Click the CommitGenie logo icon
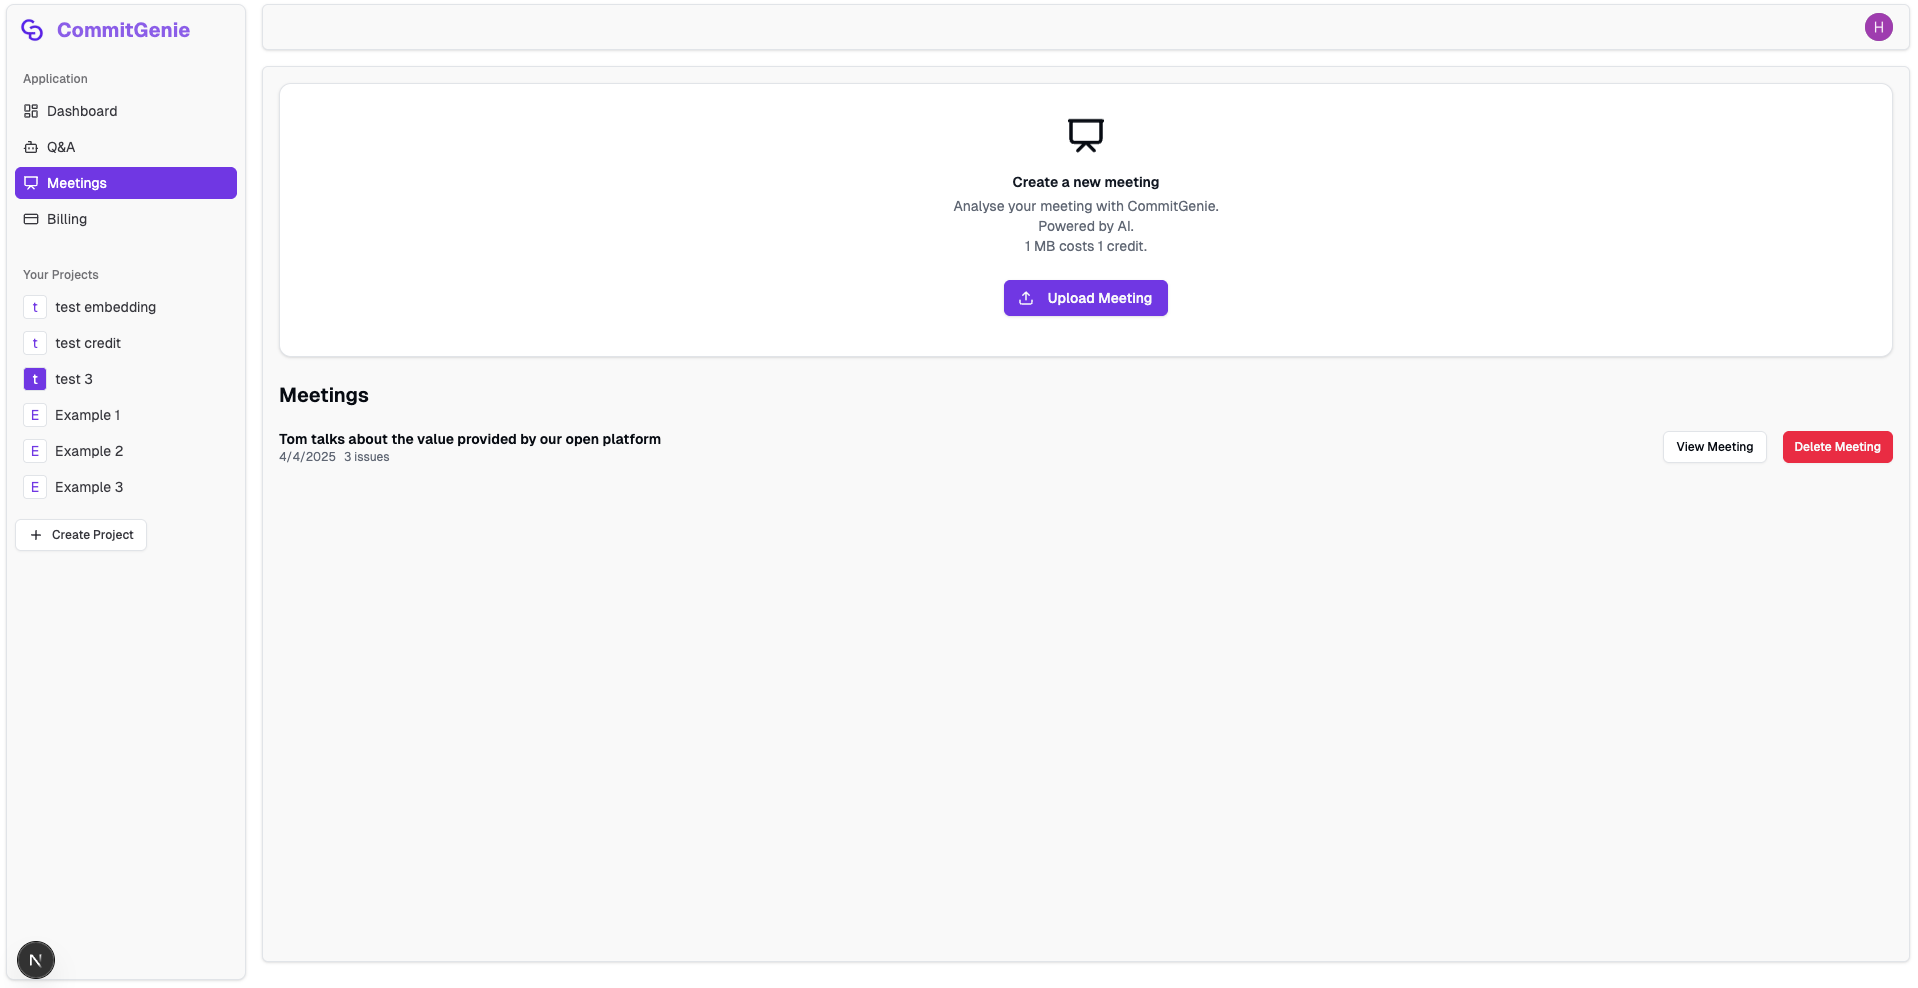Image resolution: width=1918 pixels, height=988 pixels. [32, 30]
